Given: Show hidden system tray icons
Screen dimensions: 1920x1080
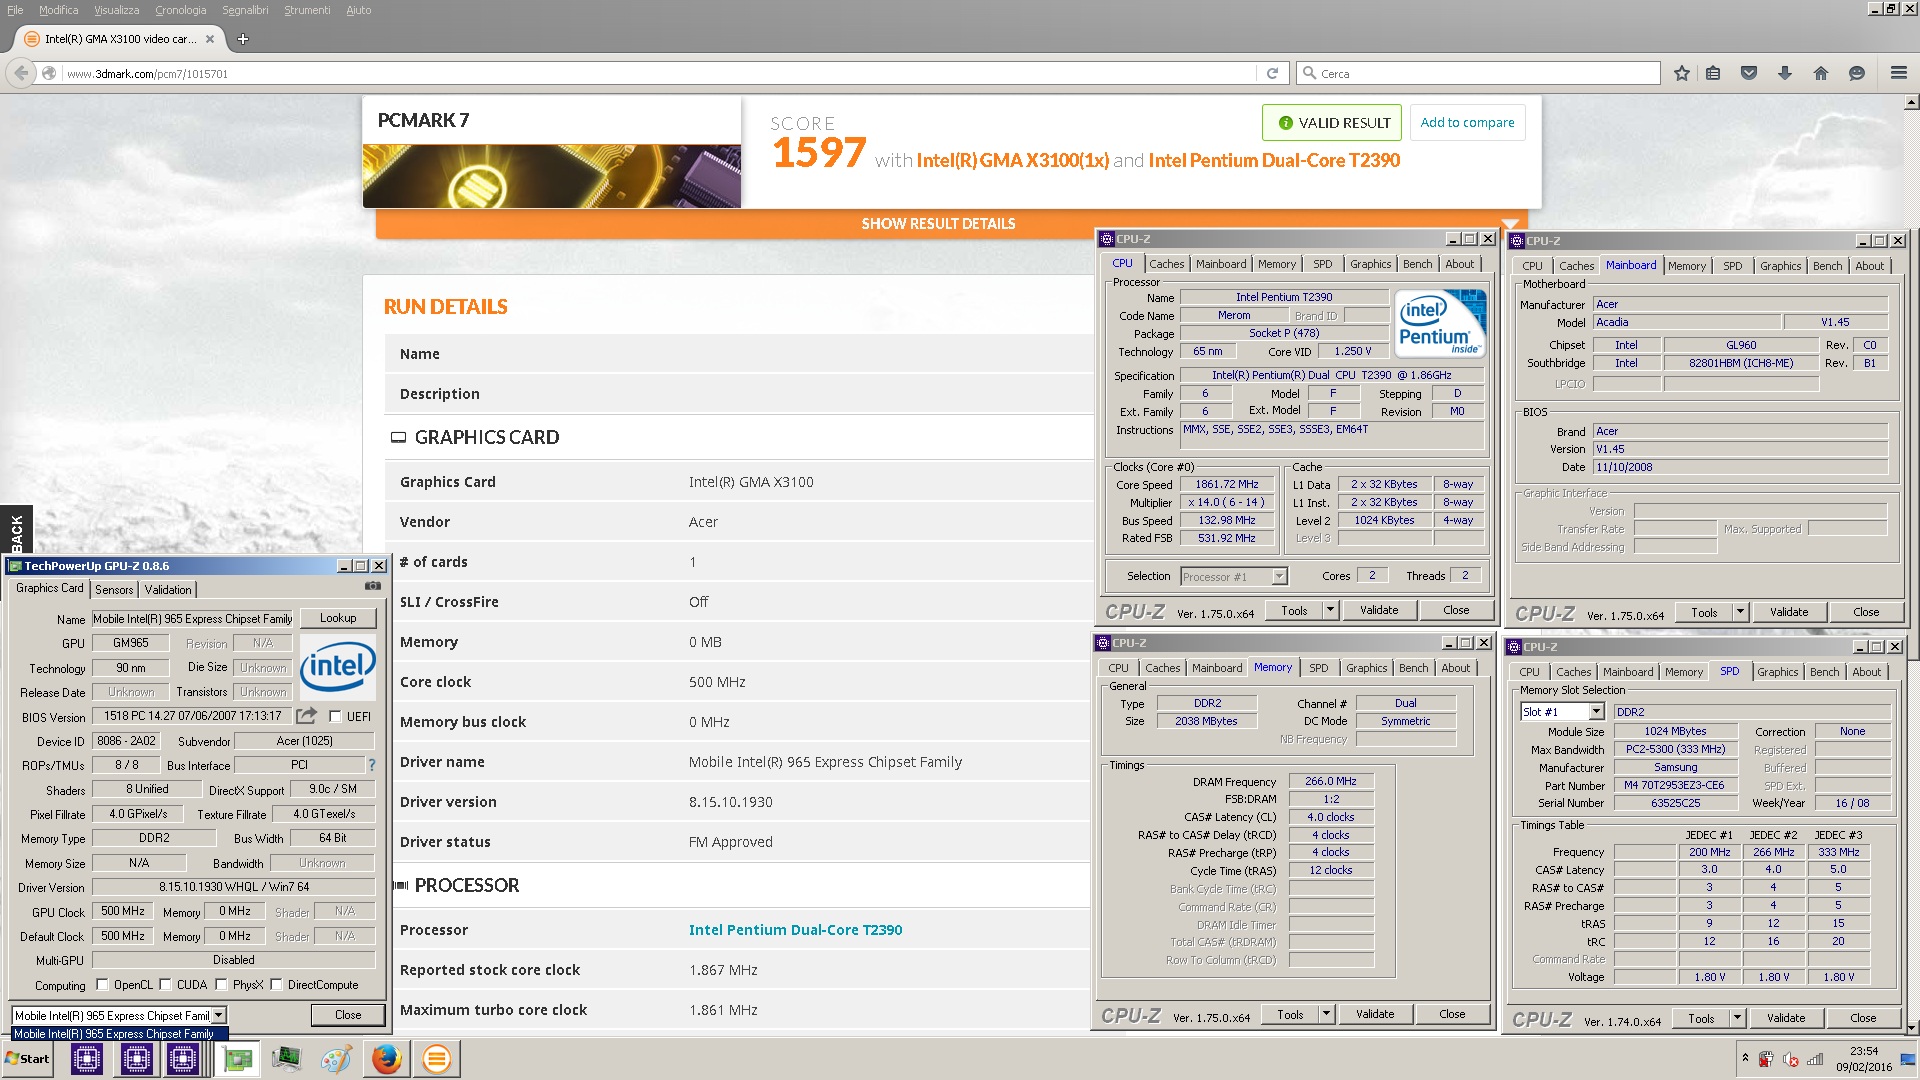Looking at the screenshot, I should pos(1745,1058).
